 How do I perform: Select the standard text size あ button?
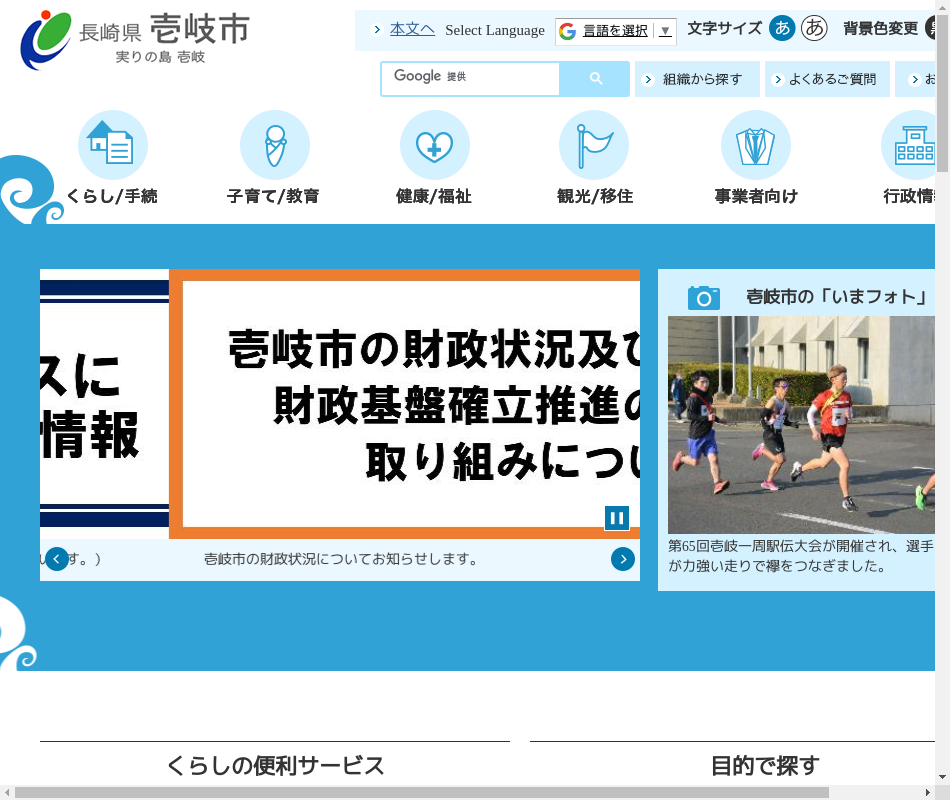click(x=781, y=29)
